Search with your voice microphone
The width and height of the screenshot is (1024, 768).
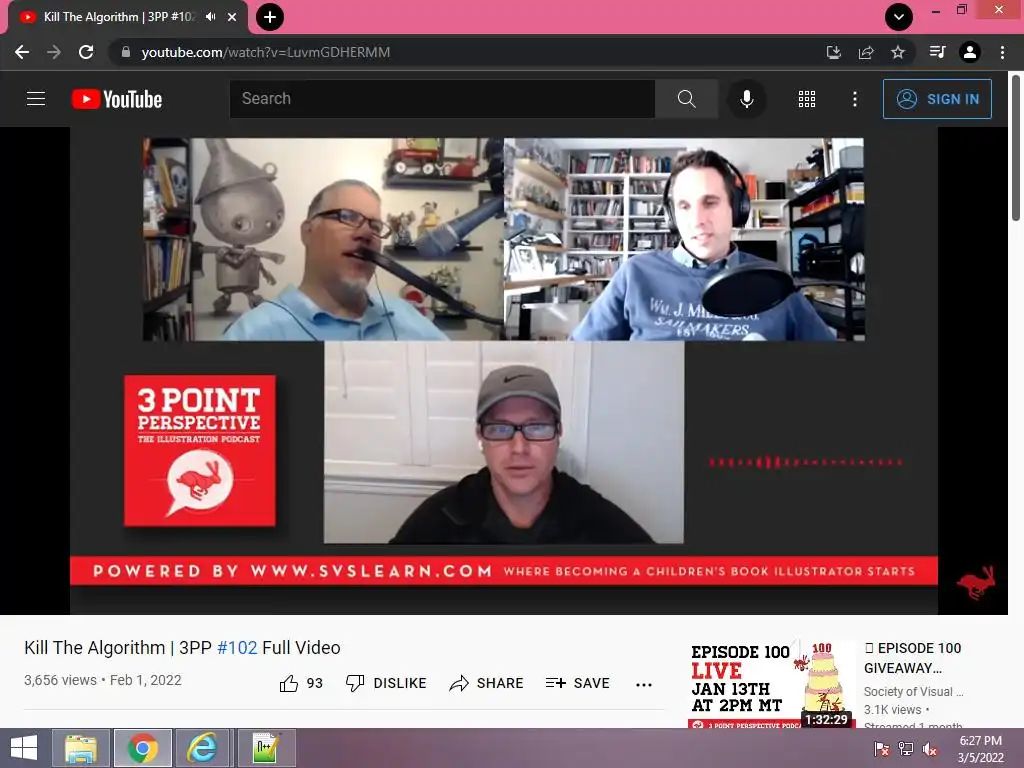point(746,99)
